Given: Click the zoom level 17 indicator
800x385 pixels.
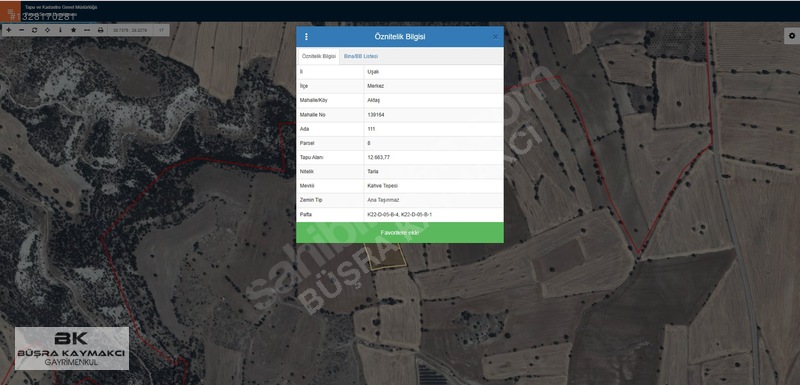Looking at the screenshot, I should (x=162, y=30).
